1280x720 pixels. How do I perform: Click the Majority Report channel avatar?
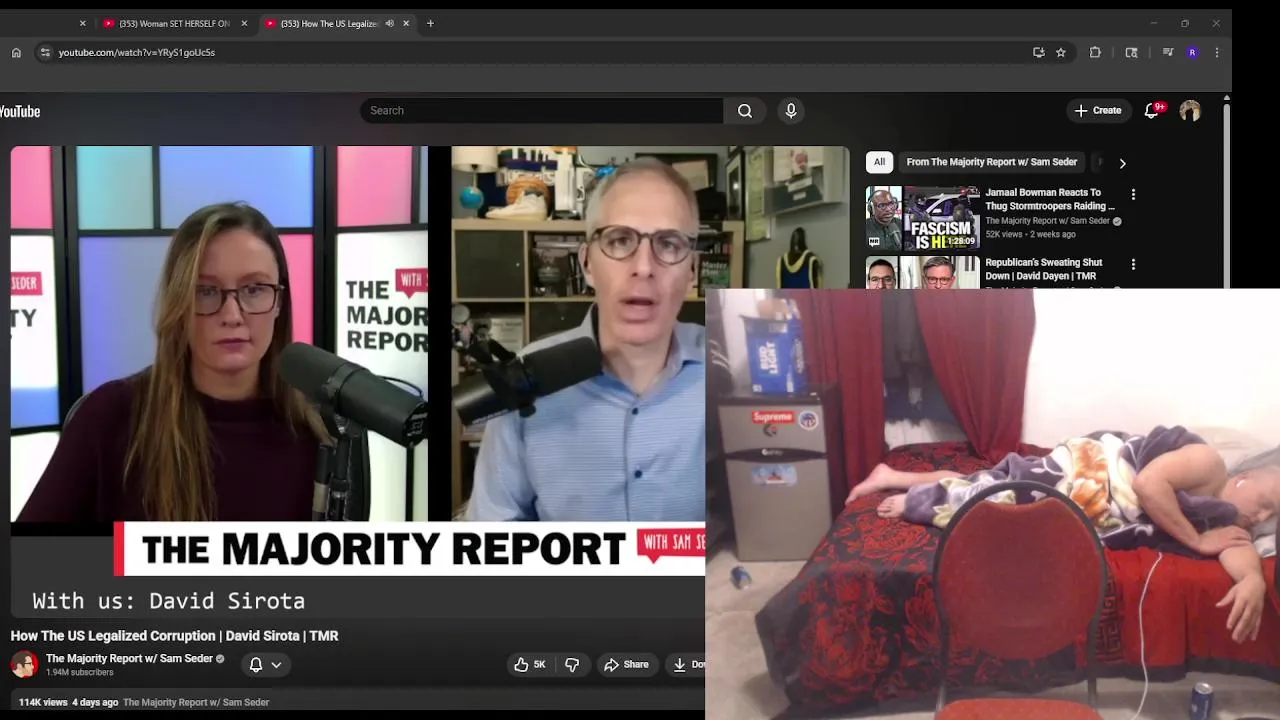[24, 664]
